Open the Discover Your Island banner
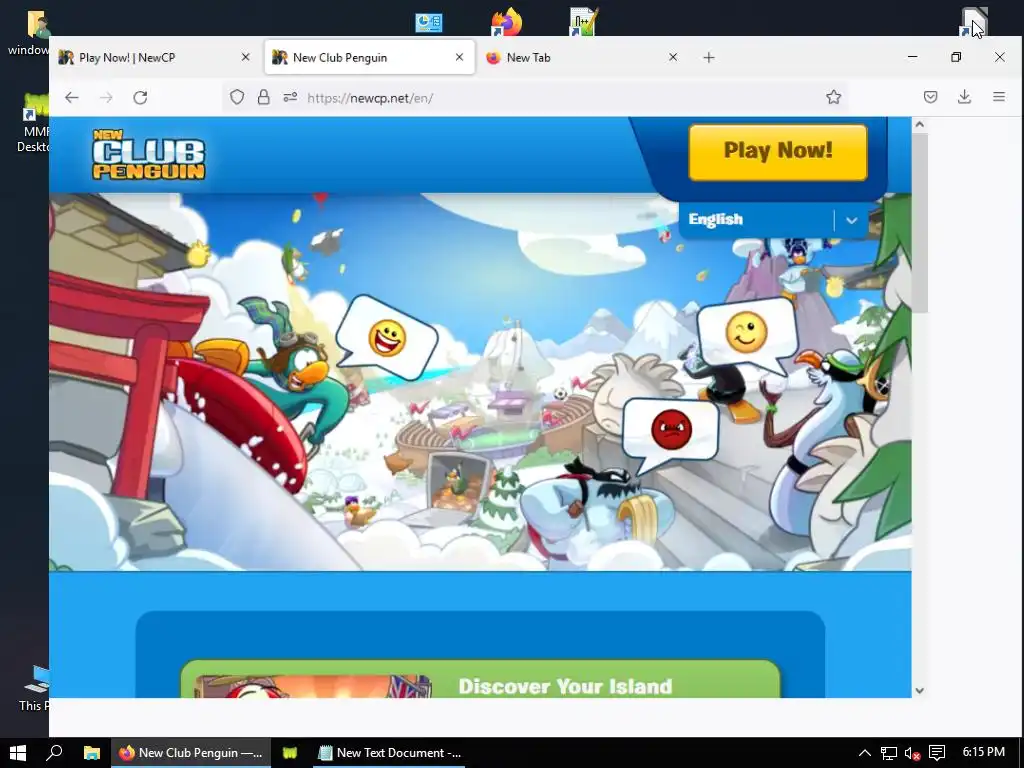 pyautogui.click(x=481, y=679)
